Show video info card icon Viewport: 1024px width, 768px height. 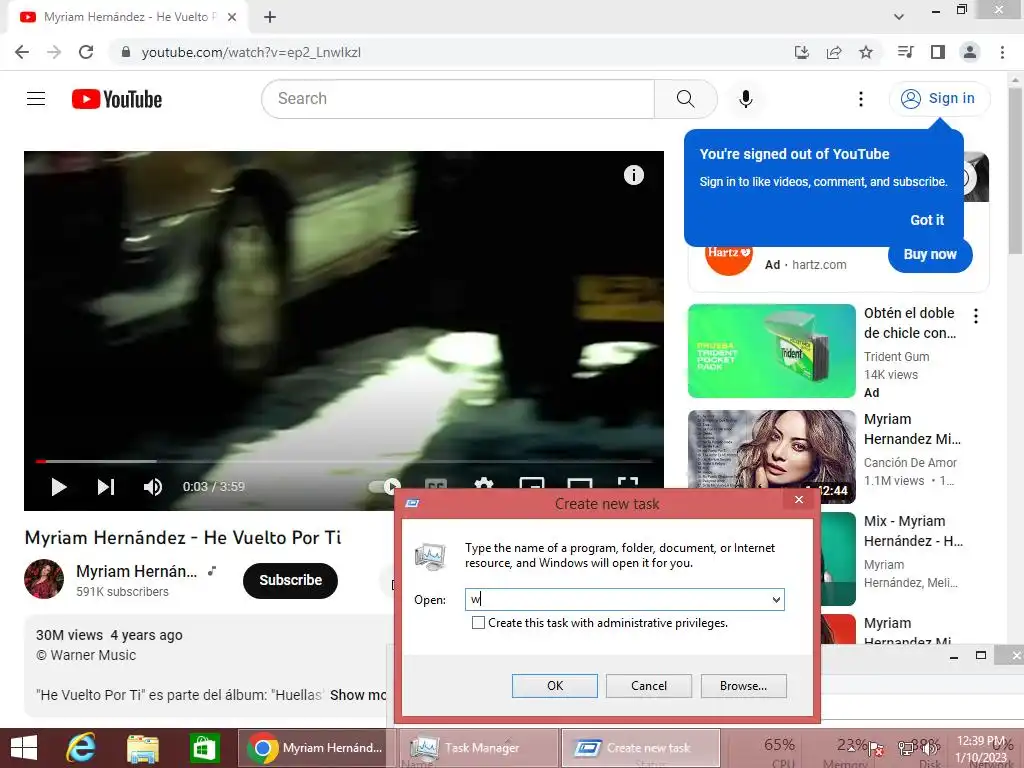click(633, 175)
